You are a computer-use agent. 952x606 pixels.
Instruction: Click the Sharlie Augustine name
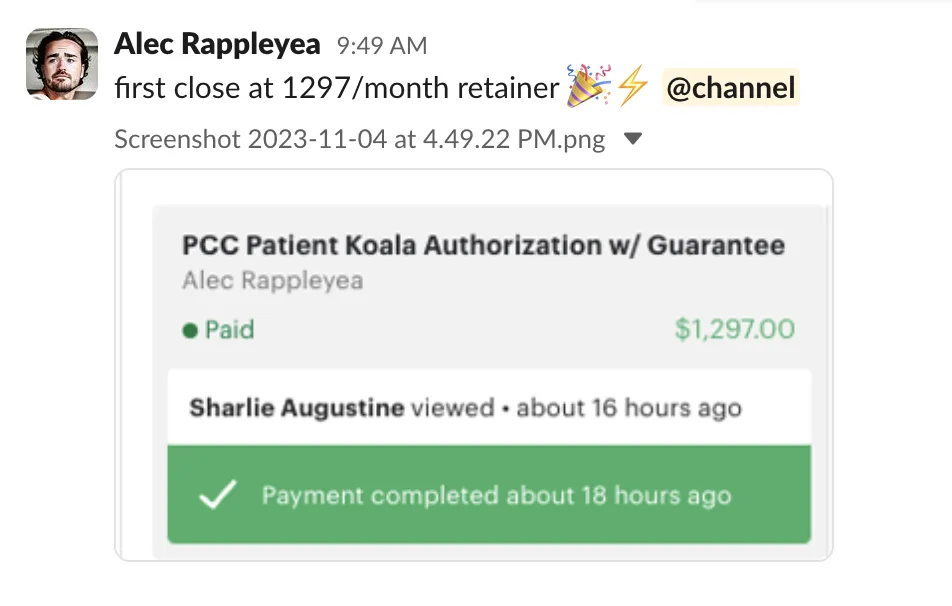tap(297, 407)
